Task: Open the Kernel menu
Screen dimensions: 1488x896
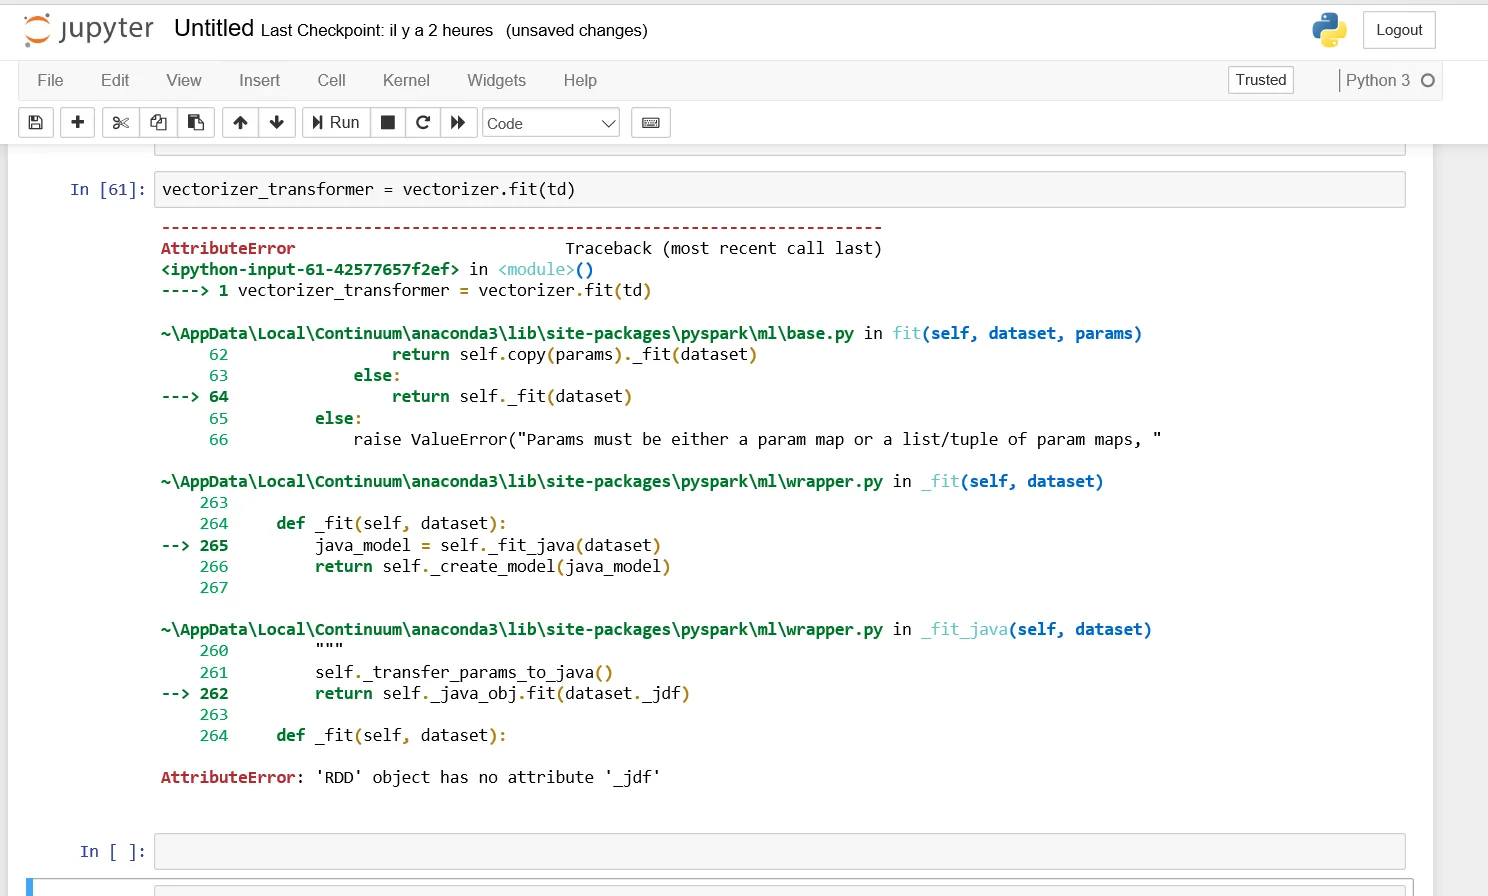Action: (406, 80)
